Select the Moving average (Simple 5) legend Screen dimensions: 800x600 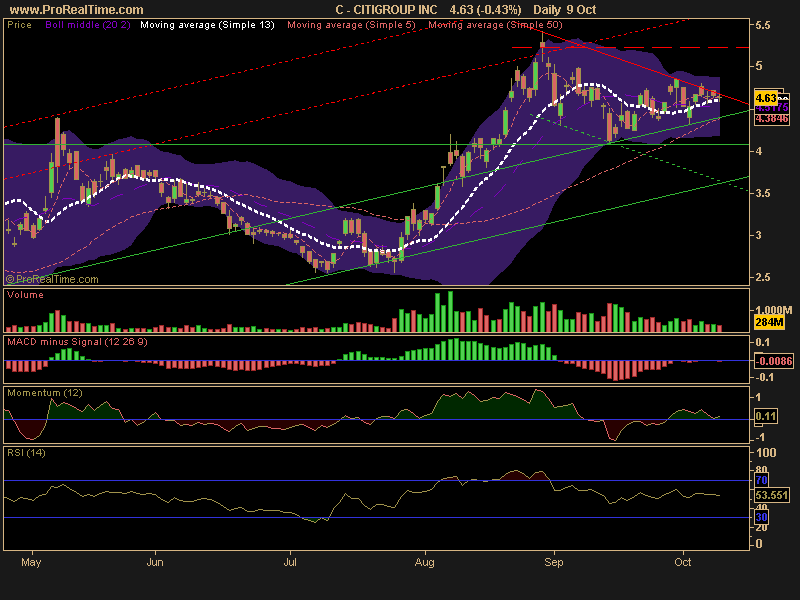(x=351, y=25)
